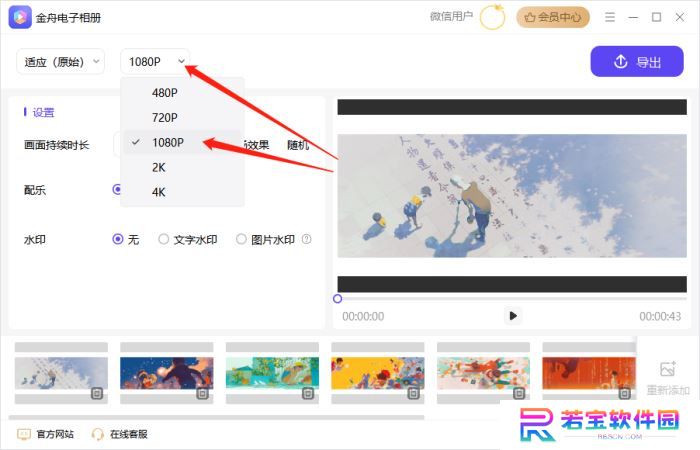The height and width of the screenshot is (450, 700).
Task: Click the 画面持续时长 label
Action: [x=57, y=145]
